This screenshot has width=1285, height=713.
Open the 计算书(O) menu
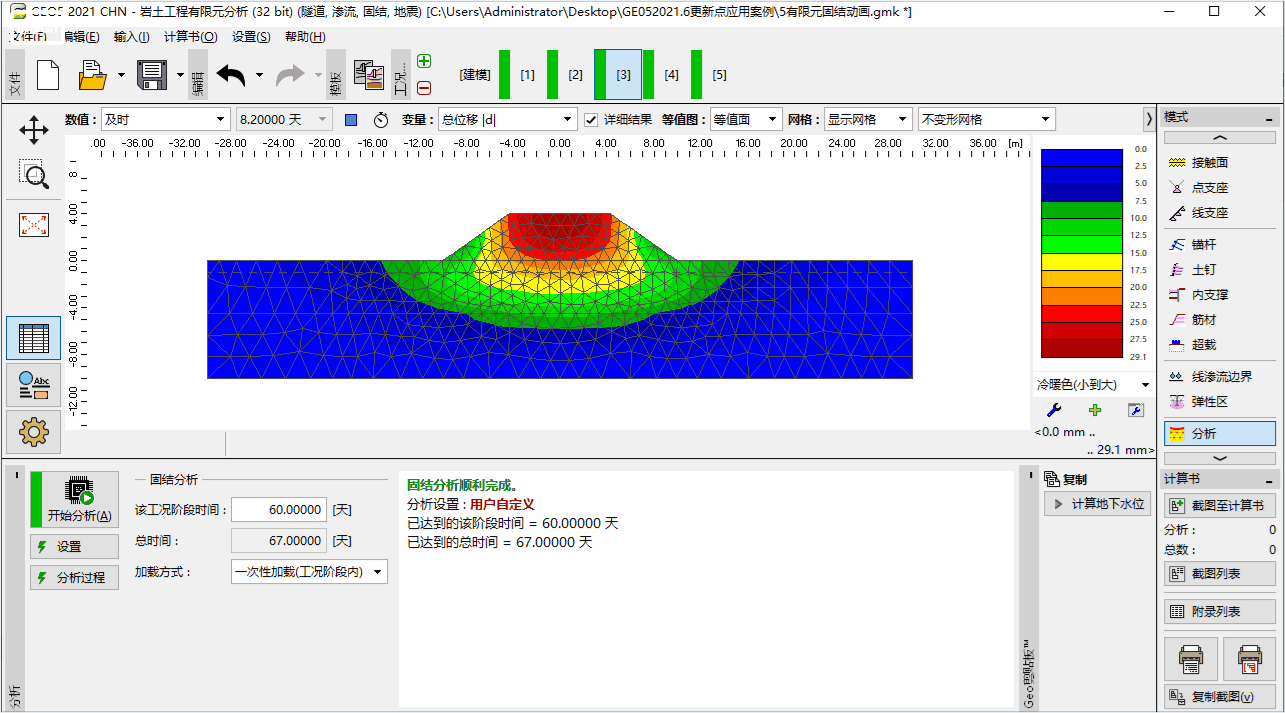(x=190, y=37)
